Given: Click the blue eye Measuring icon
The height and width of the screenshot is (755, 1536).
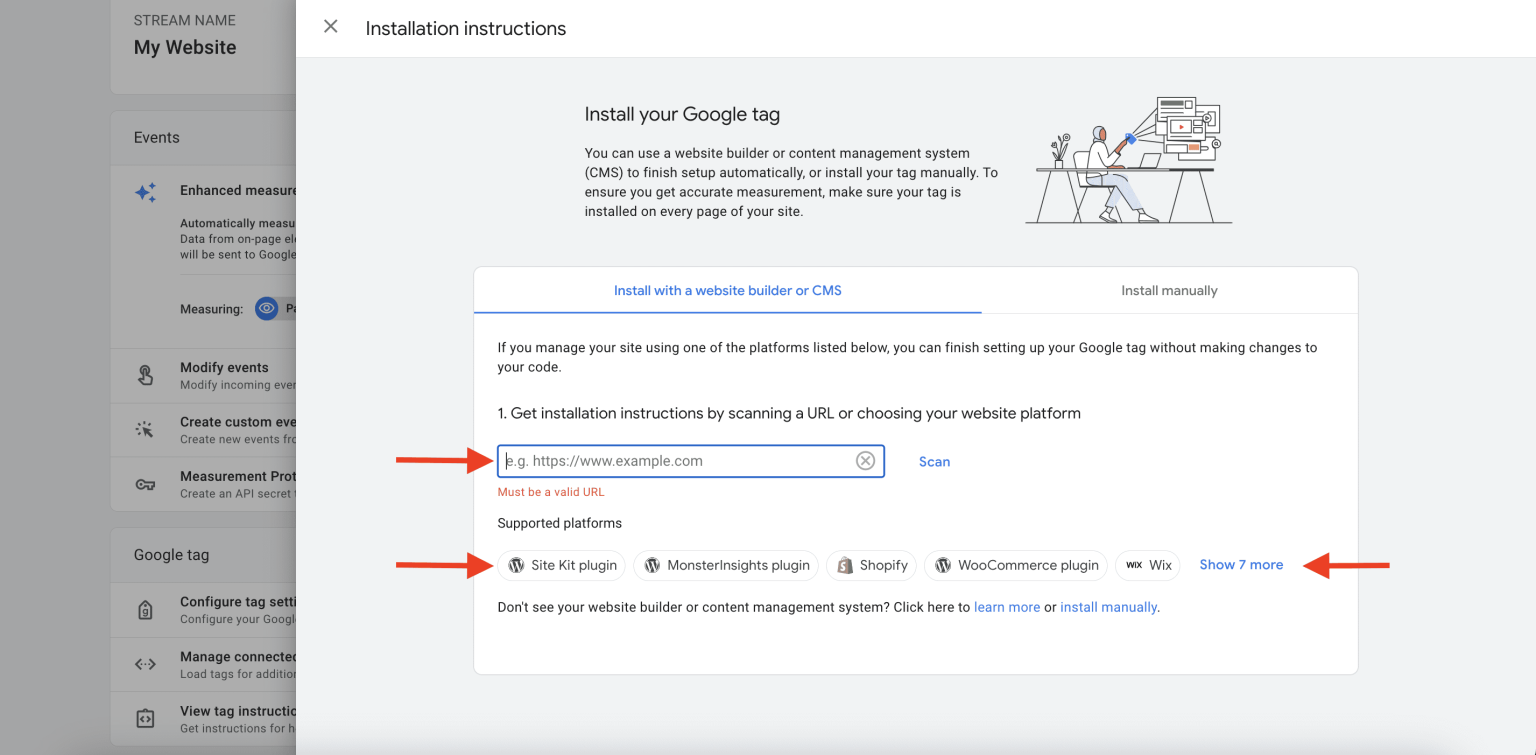Looking at the screenshot, I should 266,309.
